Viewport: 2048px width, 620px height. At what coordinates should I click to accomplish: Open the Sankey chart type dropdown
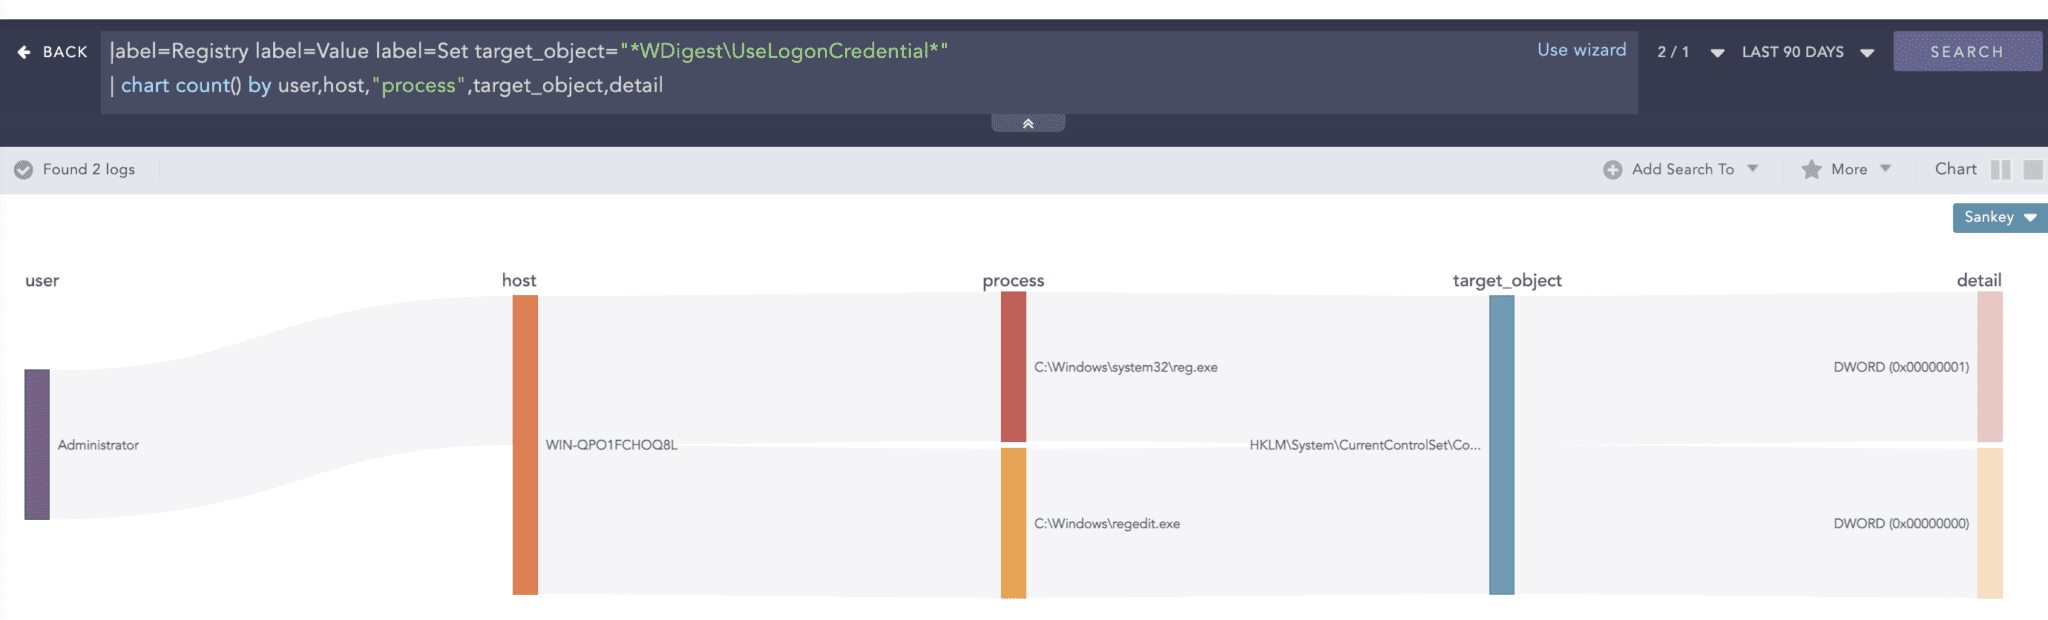click(1999, 218)
